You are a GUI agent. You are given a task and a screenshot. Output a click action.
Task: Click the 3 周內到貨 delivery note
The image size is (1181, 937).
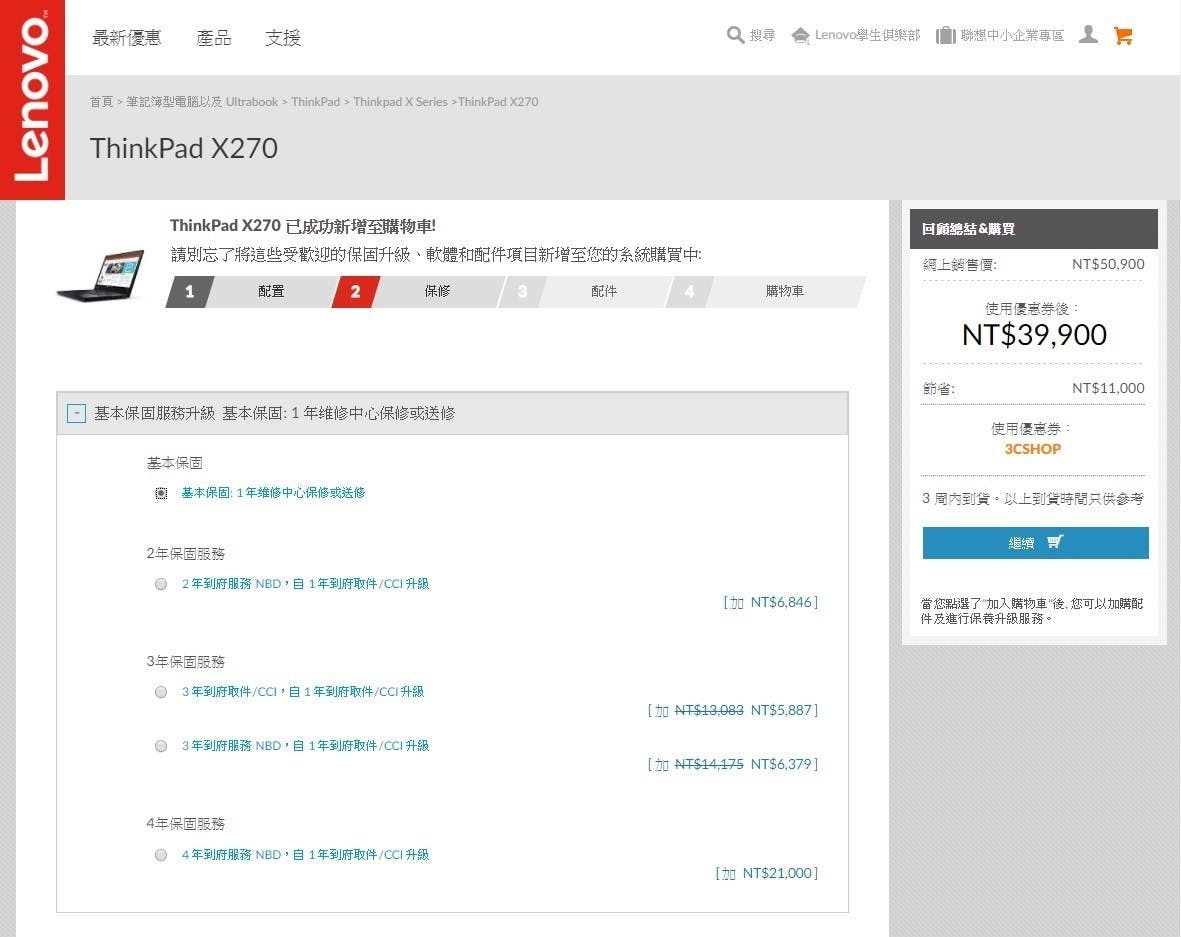click(1033, 499)
